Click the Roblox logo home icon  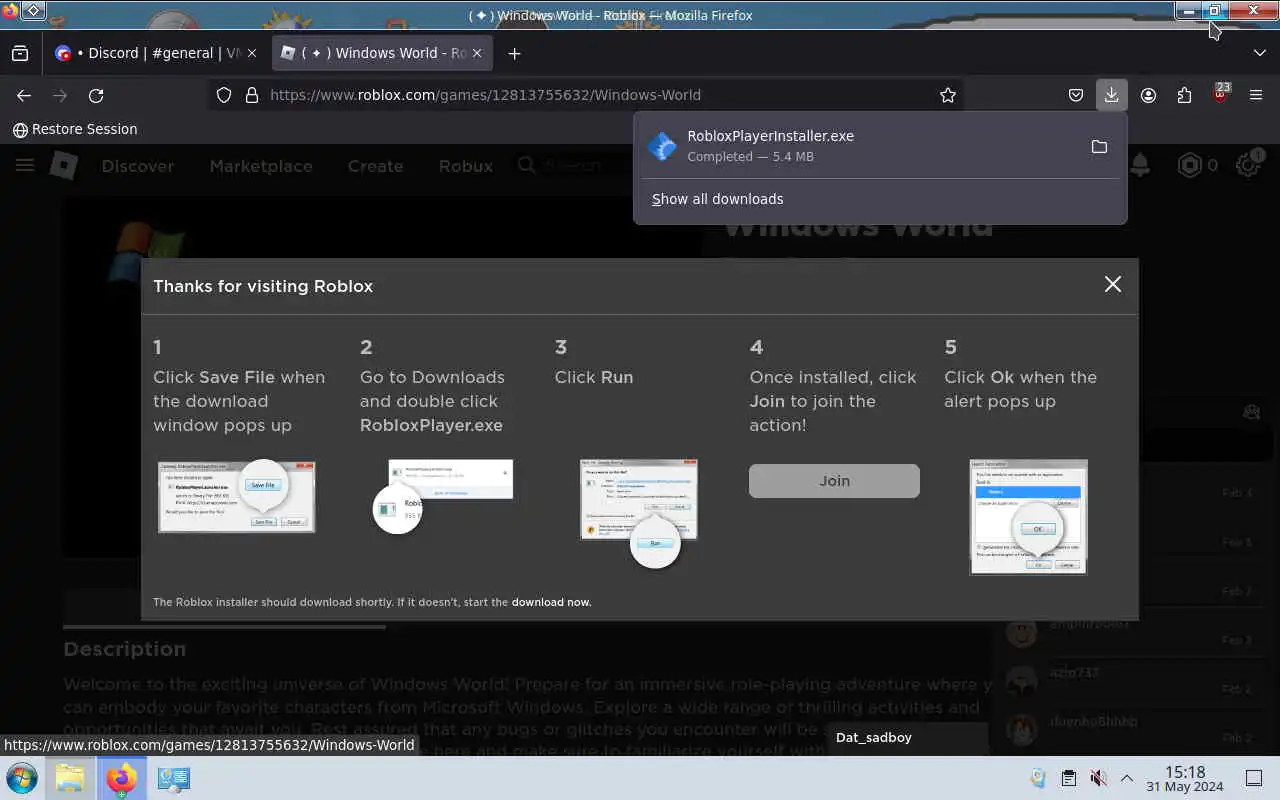64,166
